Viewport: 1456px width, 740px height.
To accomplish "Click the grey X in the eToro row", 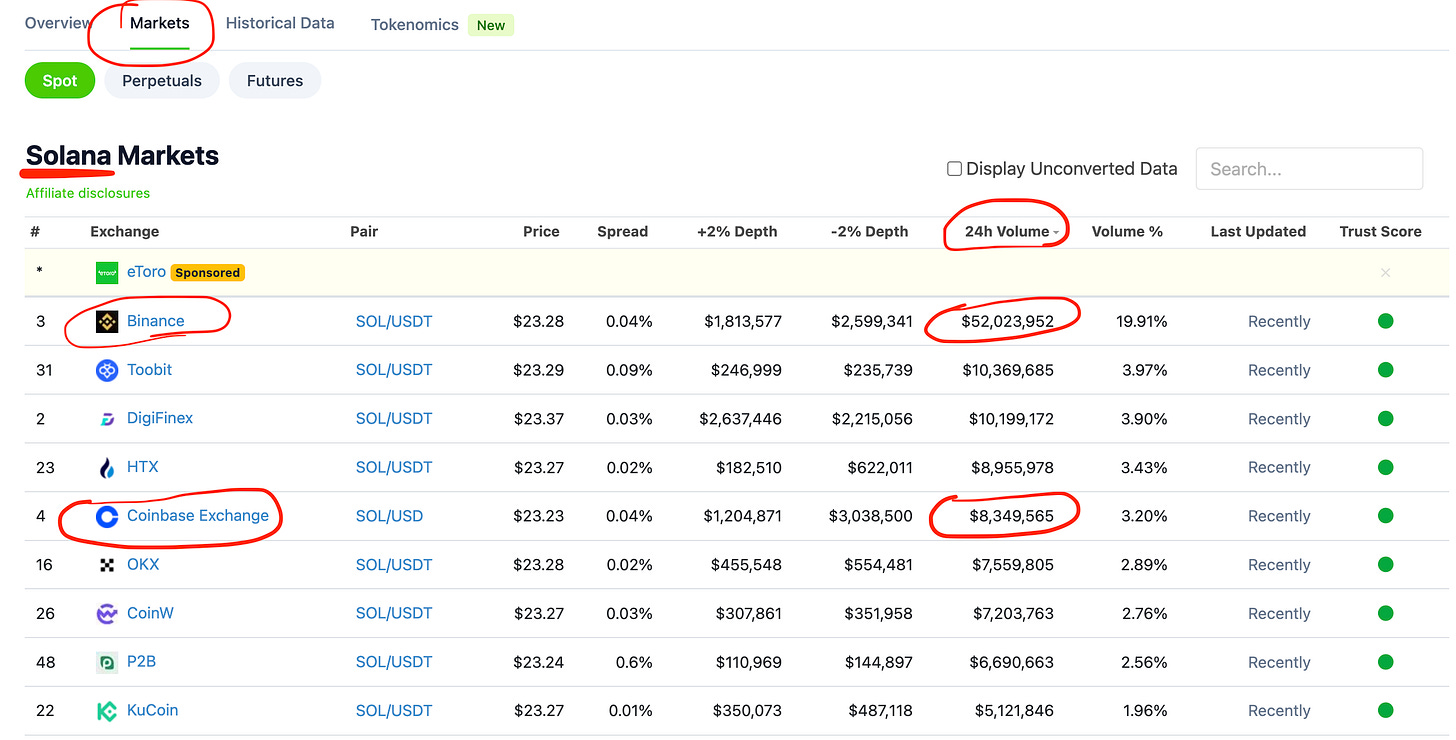I will pyautogui.click(x=1385, y=272).
